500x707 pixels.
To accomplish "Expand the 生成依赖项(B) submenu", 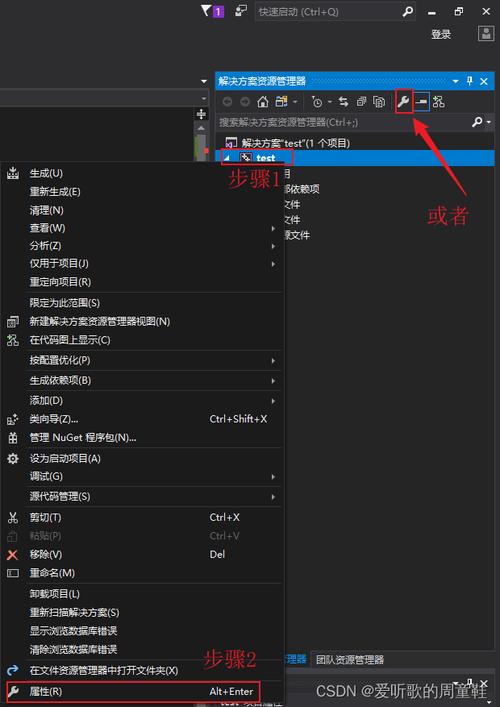I will (142, 381).
